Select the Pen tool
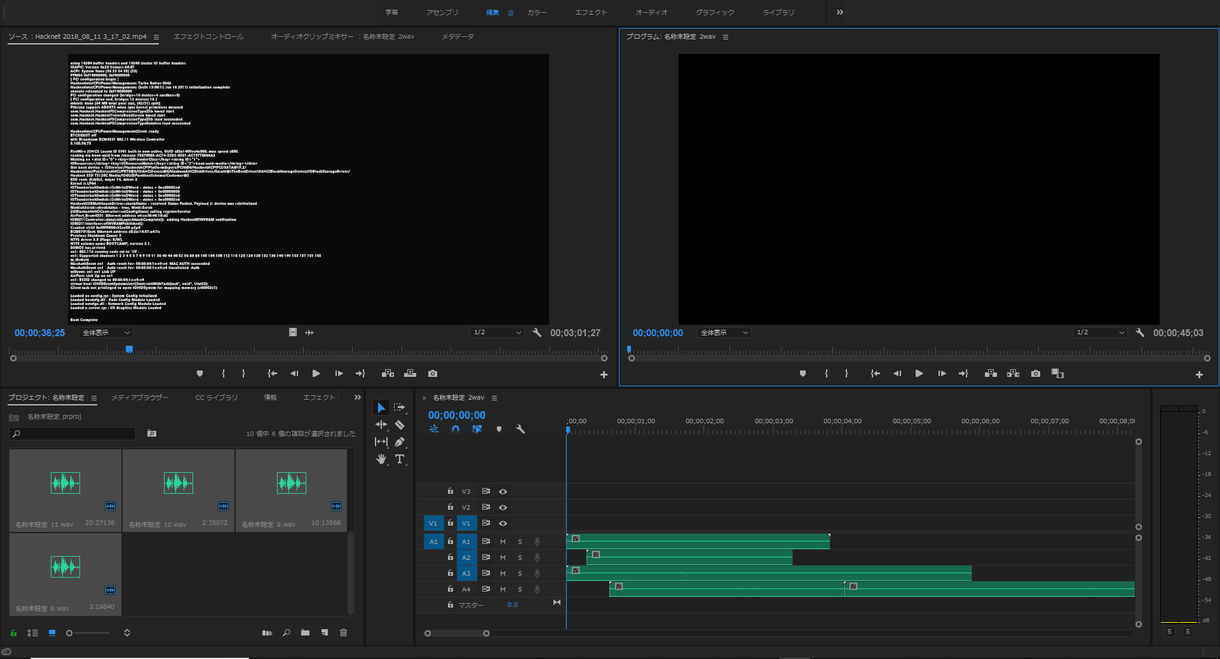Screen dimensions: 1220x659 [399, 442]
